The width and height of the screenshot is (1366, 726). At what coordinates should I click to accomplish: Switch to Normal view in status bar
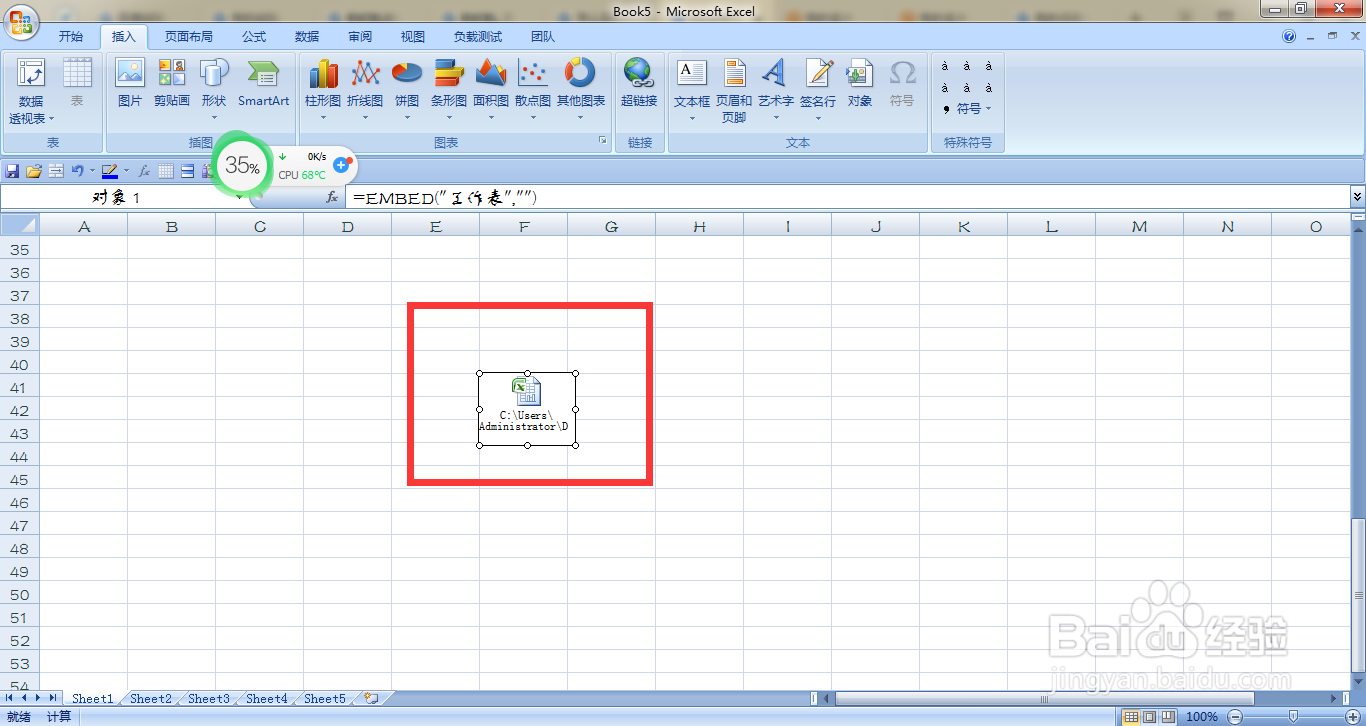tap(1131, 716)
